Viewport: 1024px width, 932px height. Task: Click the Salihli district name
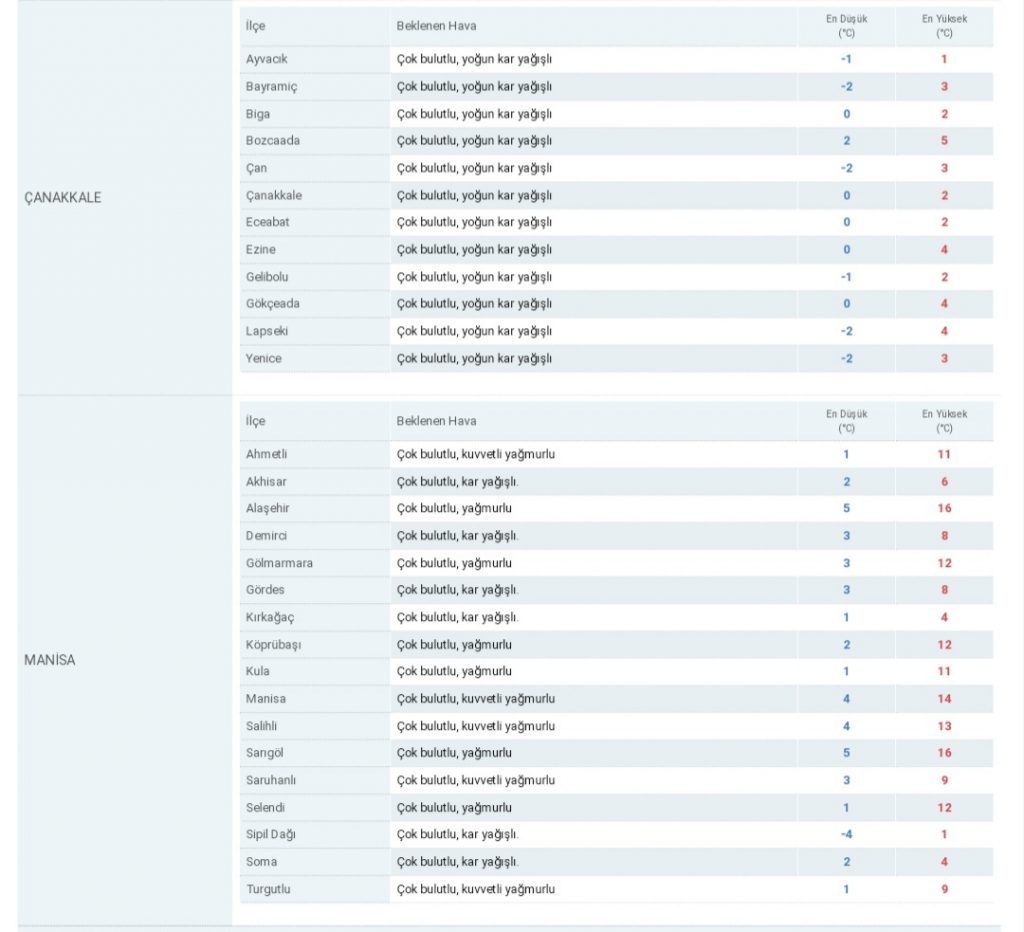tap(261, 726)
